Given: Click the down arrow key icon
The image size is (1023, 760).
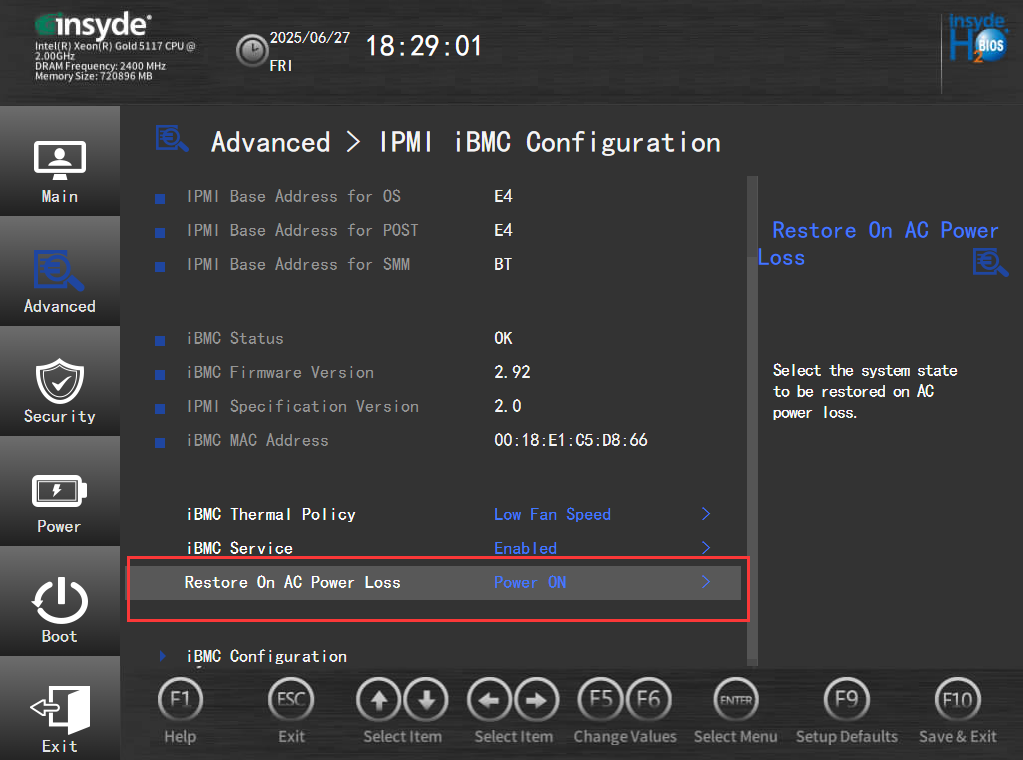Looking at the screenshot, I should 426,700.
